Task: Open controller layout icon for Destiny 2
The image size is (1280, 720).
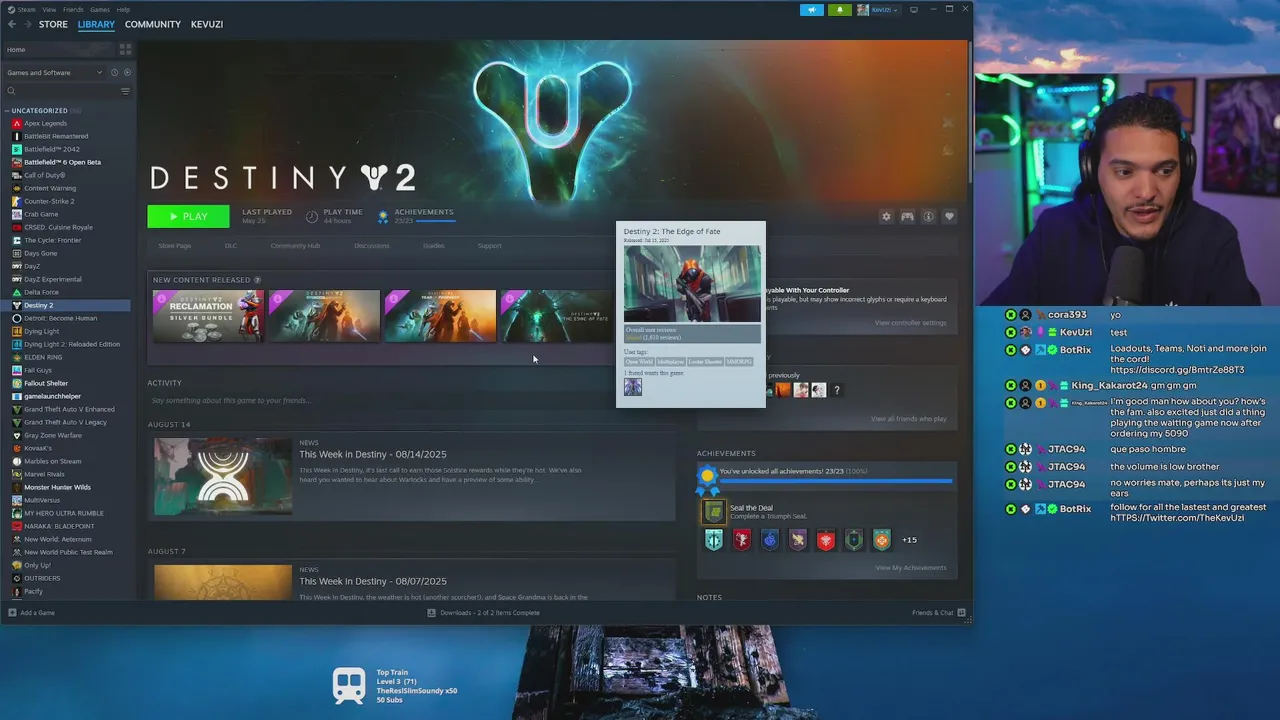Action: click(x=907, y=216)
